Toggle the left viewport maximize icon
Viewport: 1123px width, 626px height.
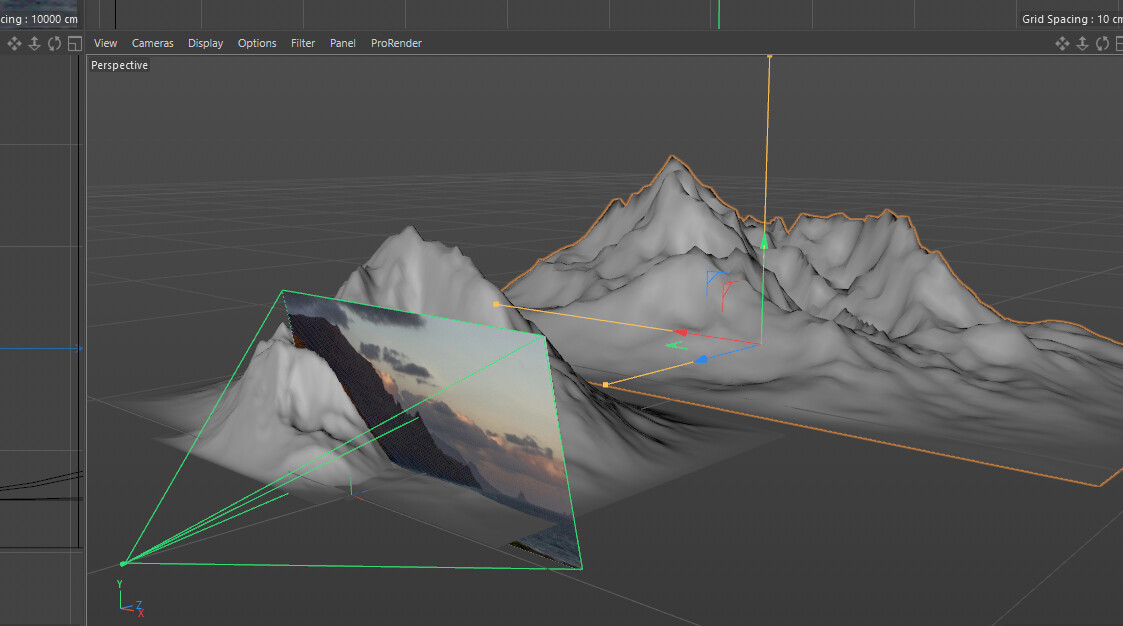[74, 44]
